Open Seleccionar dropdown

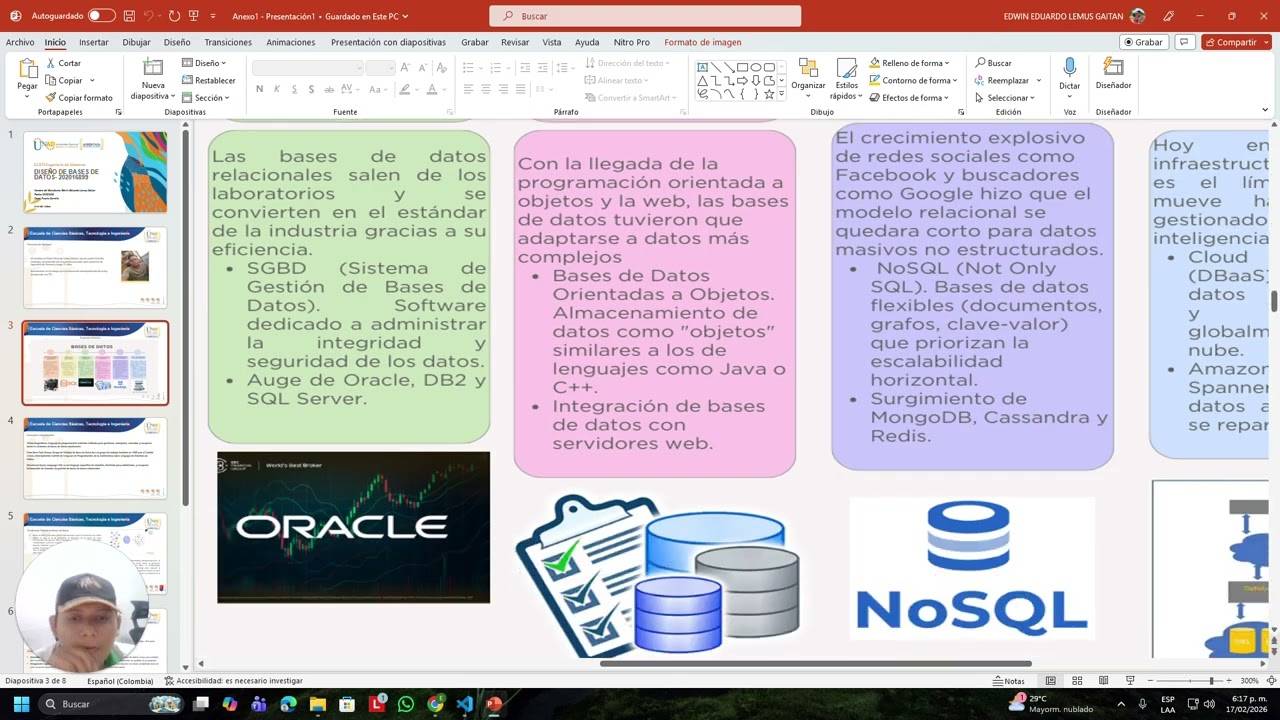tap(1004, 98)
